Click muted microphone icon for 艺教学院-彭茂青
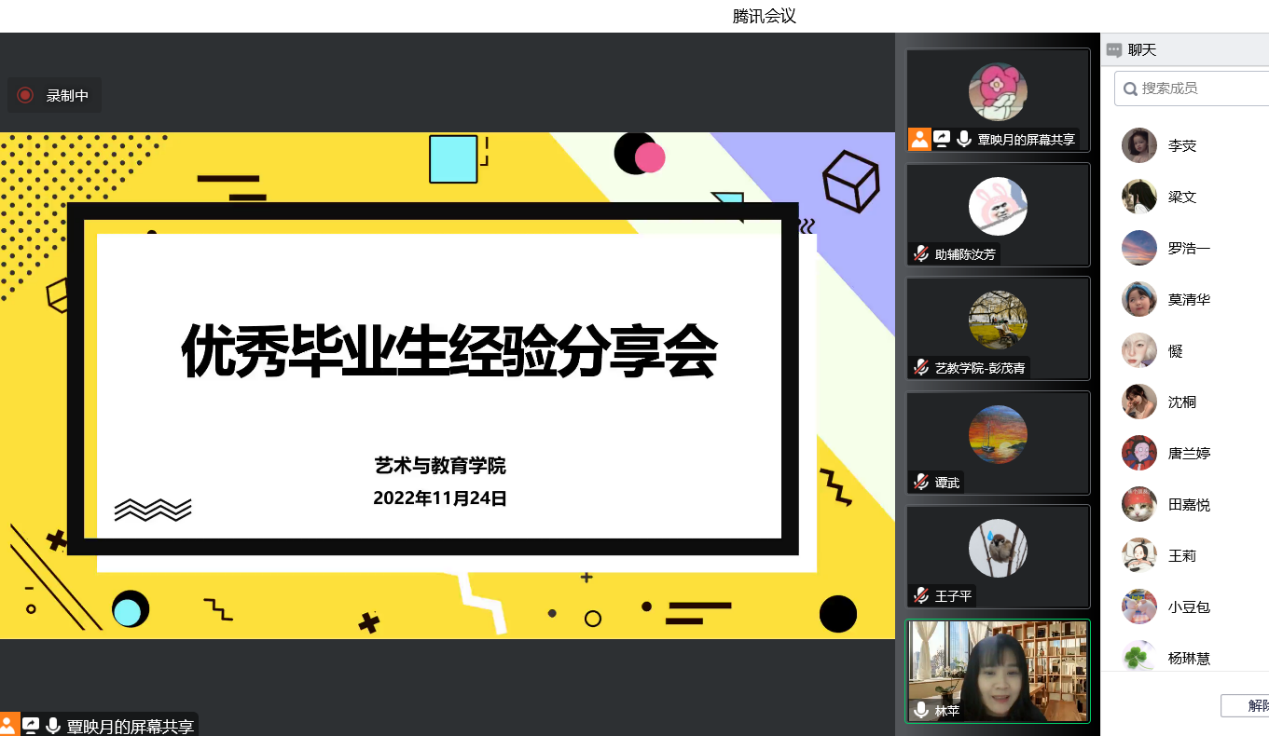Screen dimensions: 1269x736 coord(921,368)
